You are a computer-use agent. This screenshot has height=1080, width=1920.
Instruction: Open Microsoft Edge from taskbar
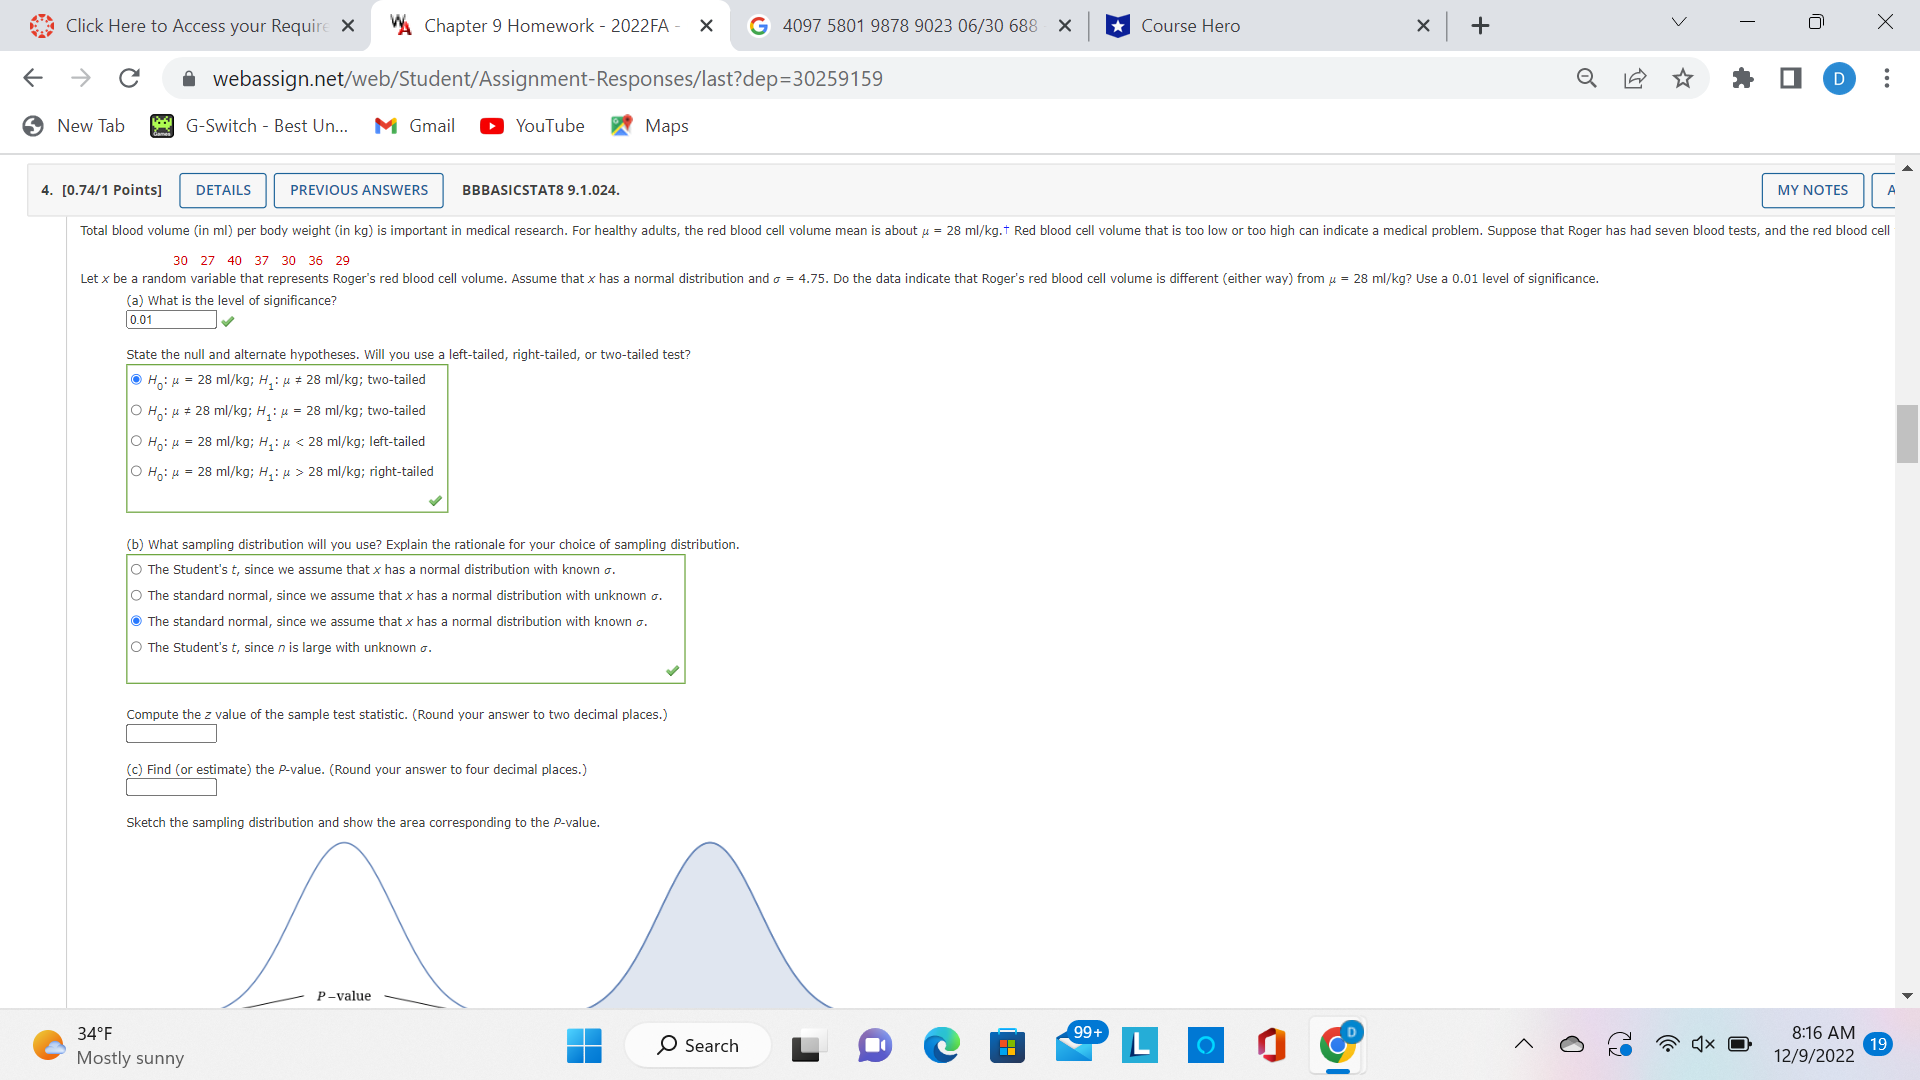click(940, 1045)
